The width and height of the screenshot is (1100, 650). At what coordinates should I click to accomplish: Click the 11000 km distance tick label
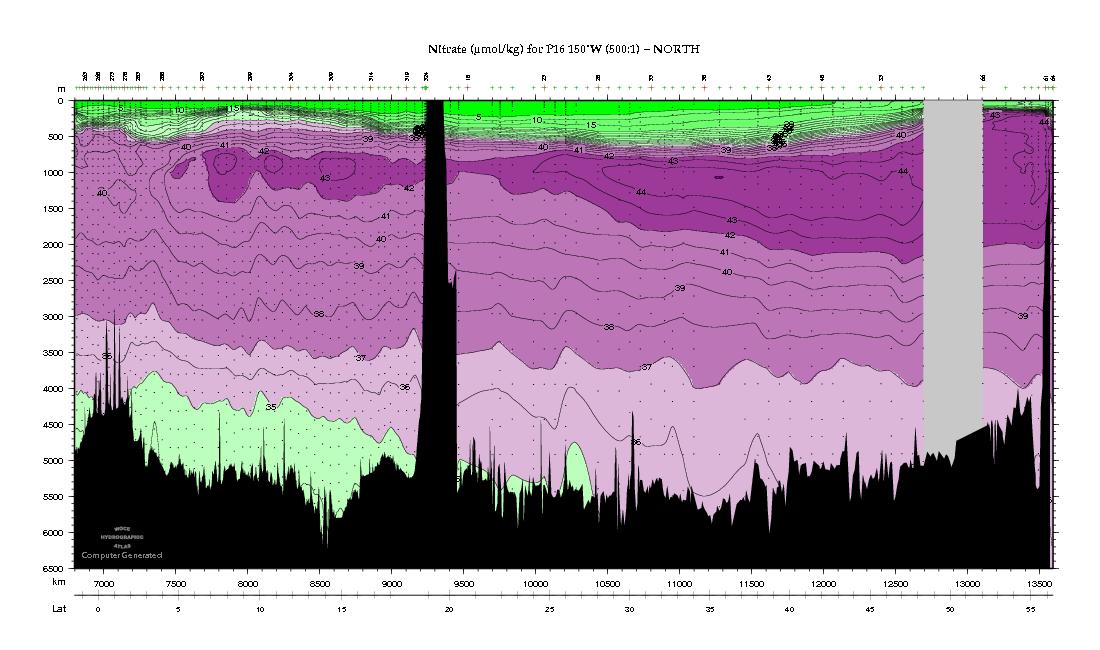click(679, 584)
